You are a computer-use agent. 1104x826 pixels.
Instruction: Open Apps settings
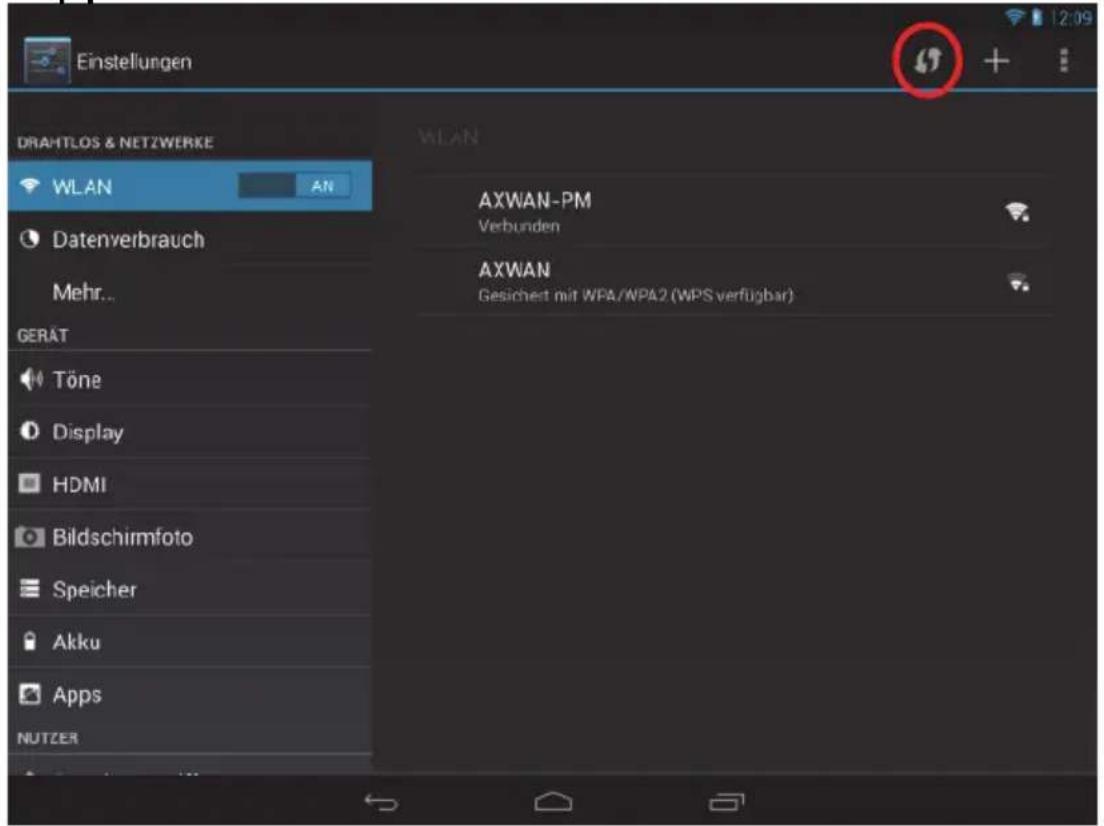[189, 695]
